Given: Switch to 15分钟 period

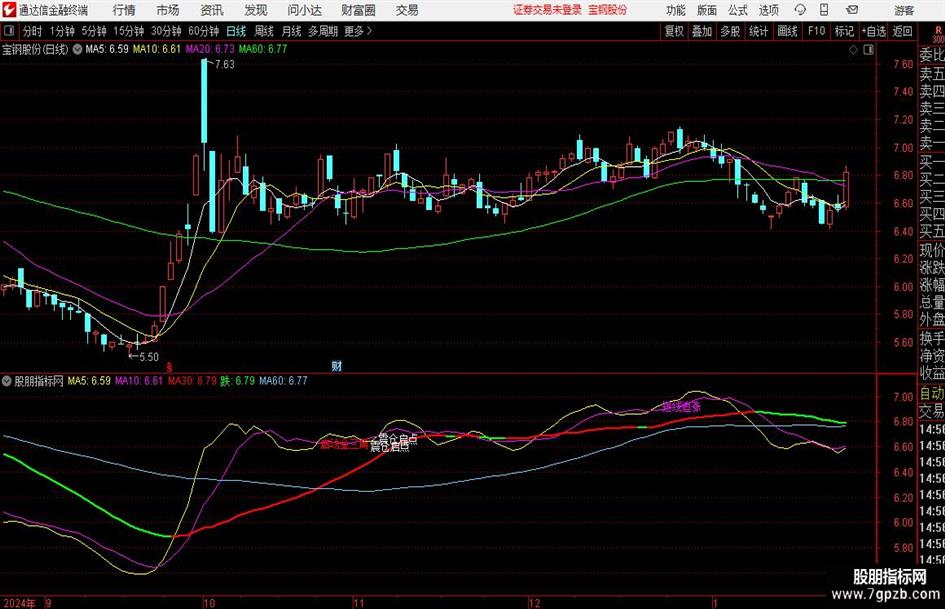Looking at the screenshot, I should tap(129, 31).
